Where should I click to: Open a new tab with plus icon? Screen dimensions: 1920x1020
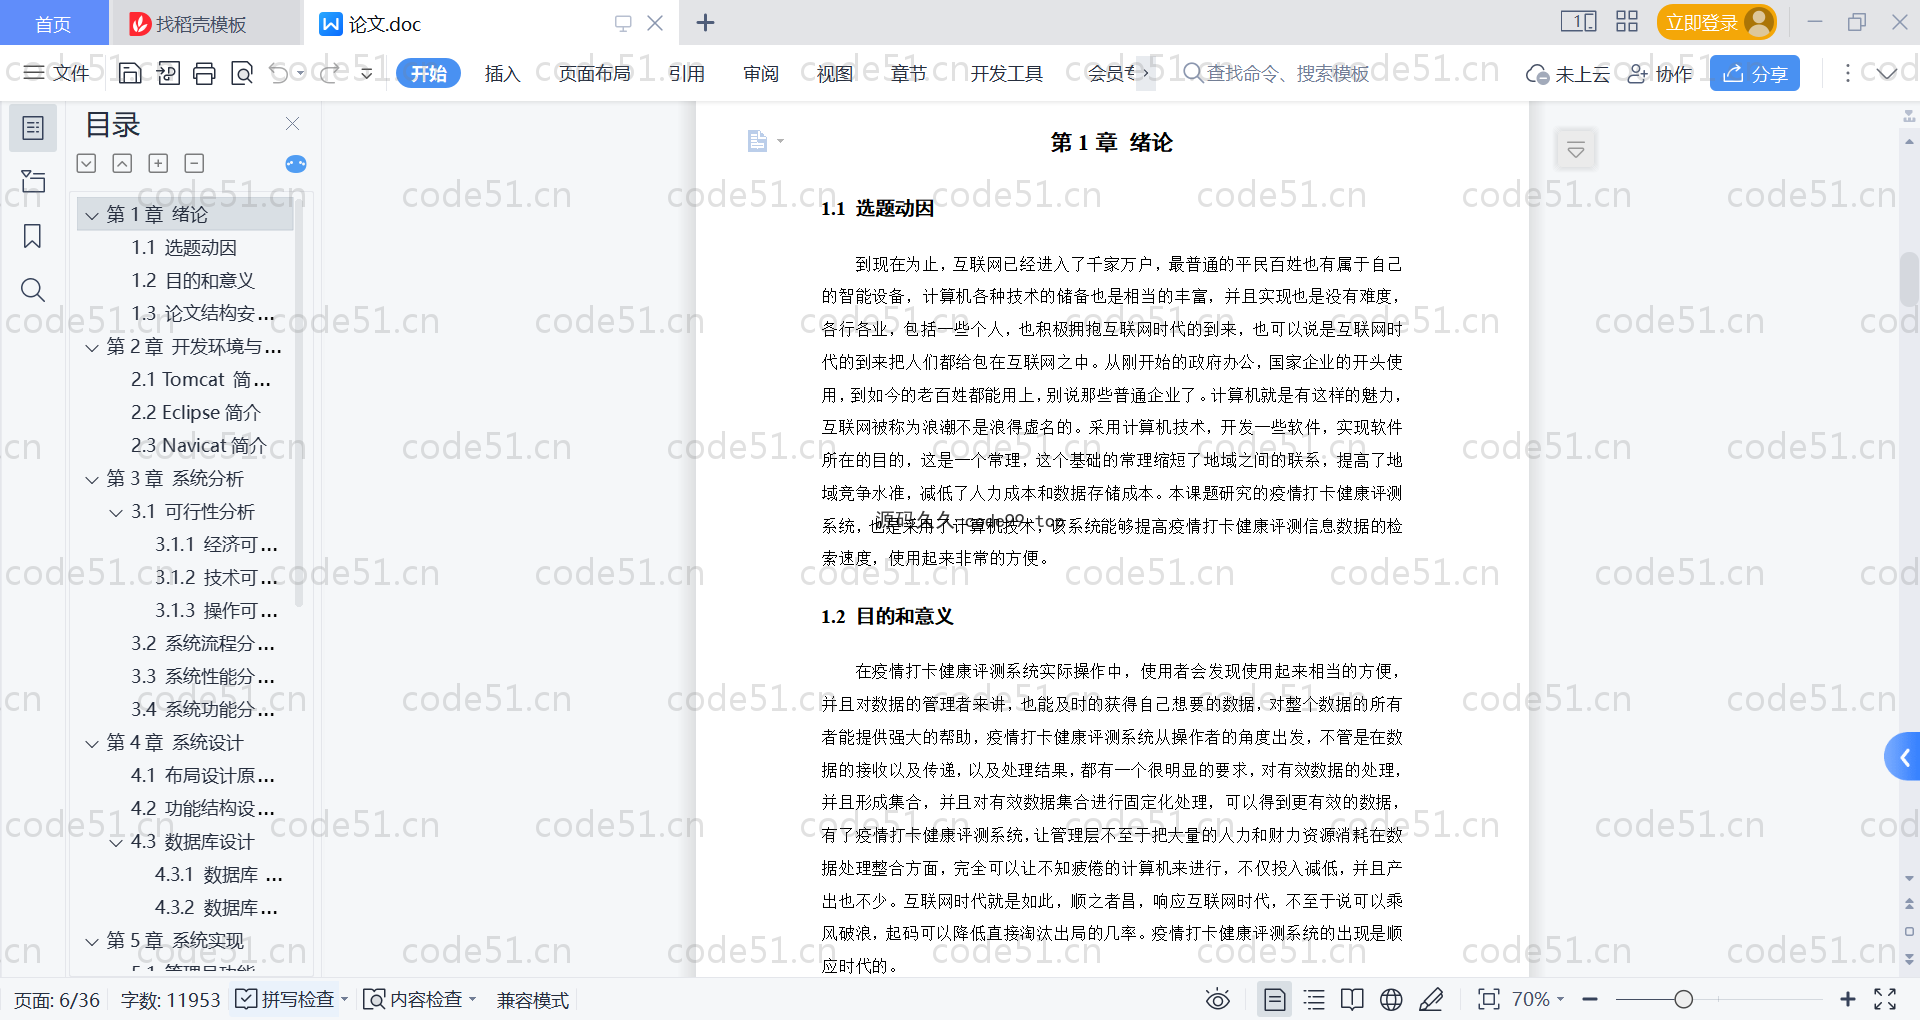705,22
